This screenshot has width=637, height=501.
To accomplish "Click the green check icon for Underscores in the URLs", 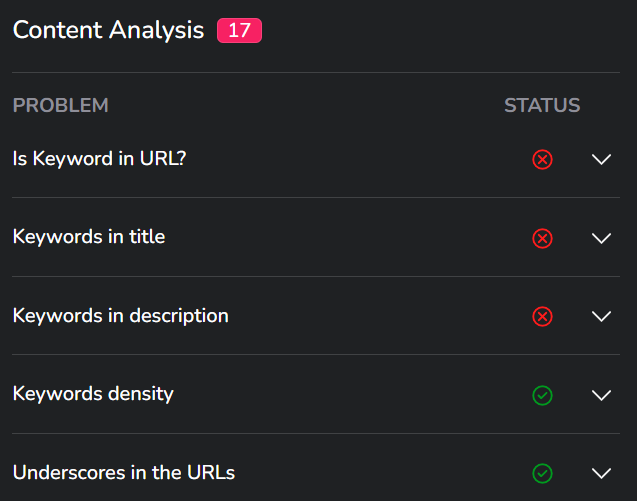I will [542, 473].
